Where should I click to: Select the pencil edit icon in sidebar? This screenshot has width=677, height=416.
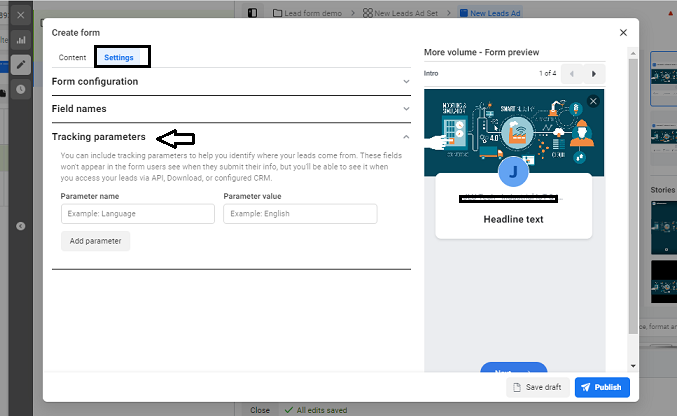click(21, 64)
